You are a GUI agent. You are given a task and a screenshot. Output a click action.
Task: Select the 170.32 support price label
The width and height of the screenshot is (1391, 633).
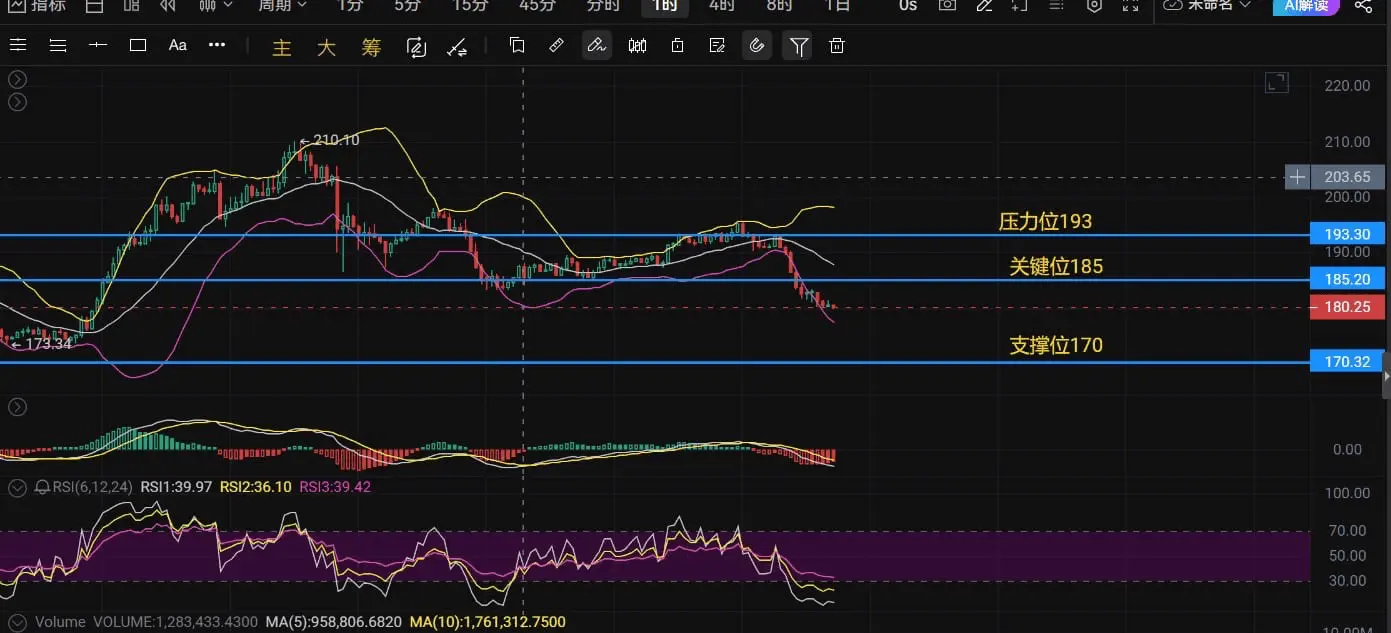coord(1347,361)
